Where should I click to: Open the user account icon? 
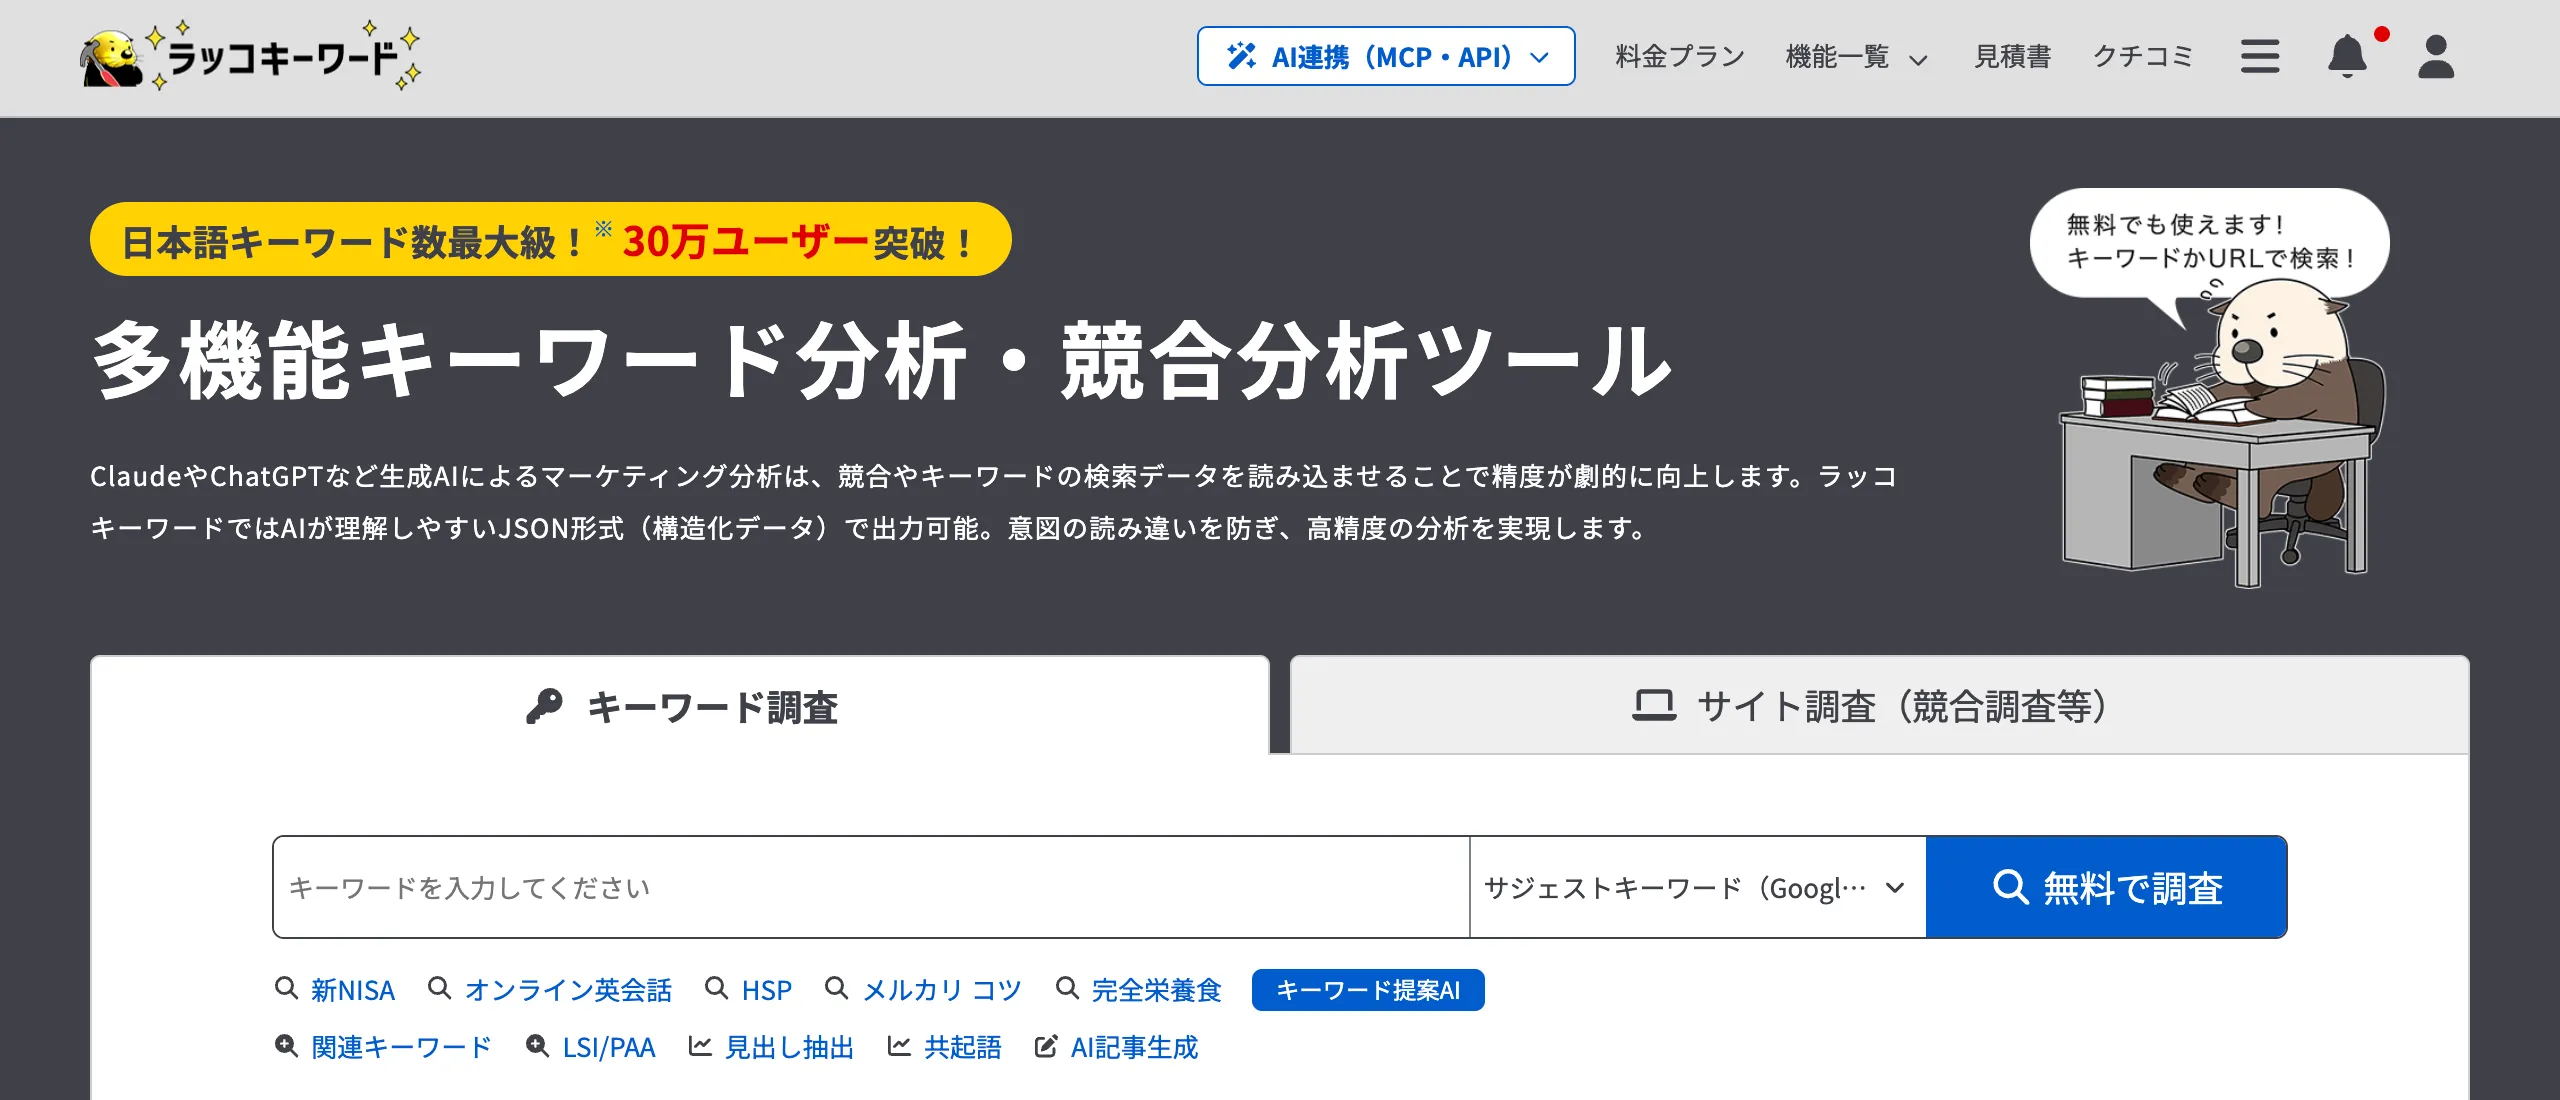tap(2436, 56)
